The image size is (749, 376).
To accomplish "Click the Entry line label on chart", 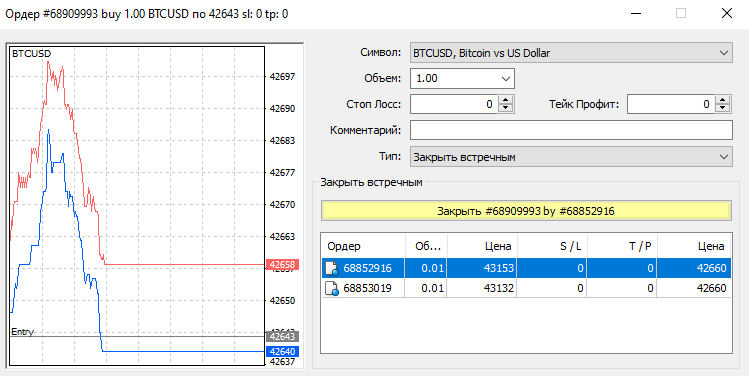I will point(22,332).
